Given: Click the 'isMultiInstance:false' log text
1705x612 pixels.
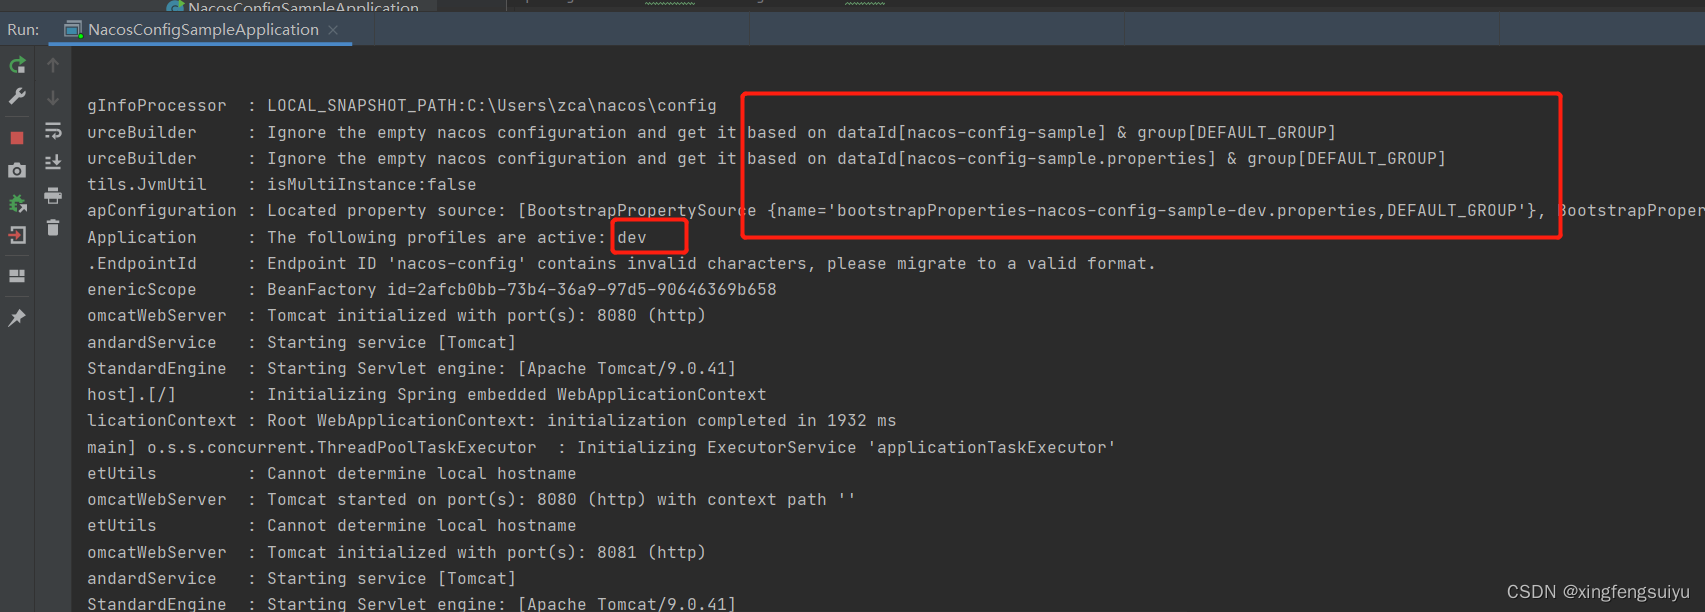Looking at the screenshot, I should point(372,185).
